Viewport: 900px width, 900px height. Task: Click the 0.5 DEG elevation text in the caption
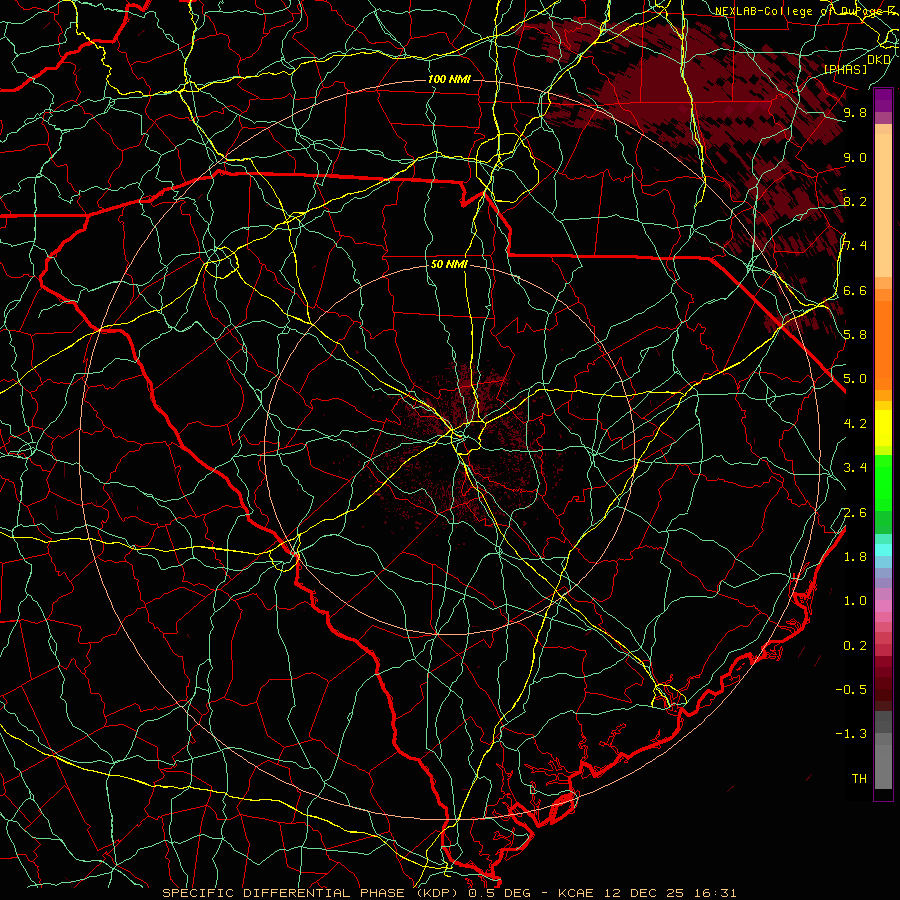pyautogui.click(x=501, y=893)
